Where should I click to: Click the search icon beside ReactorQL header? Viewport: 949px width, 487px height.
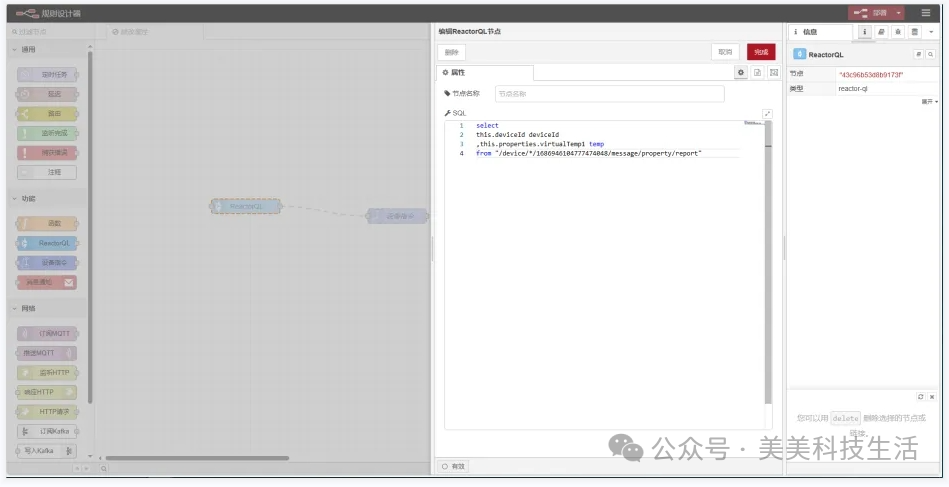(x=931, y=54)
